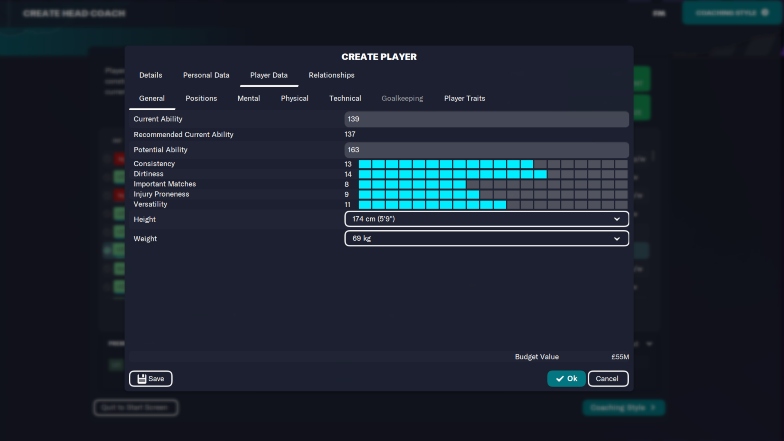Switch to the Details tab
The image size is (784, 441).
150,75
